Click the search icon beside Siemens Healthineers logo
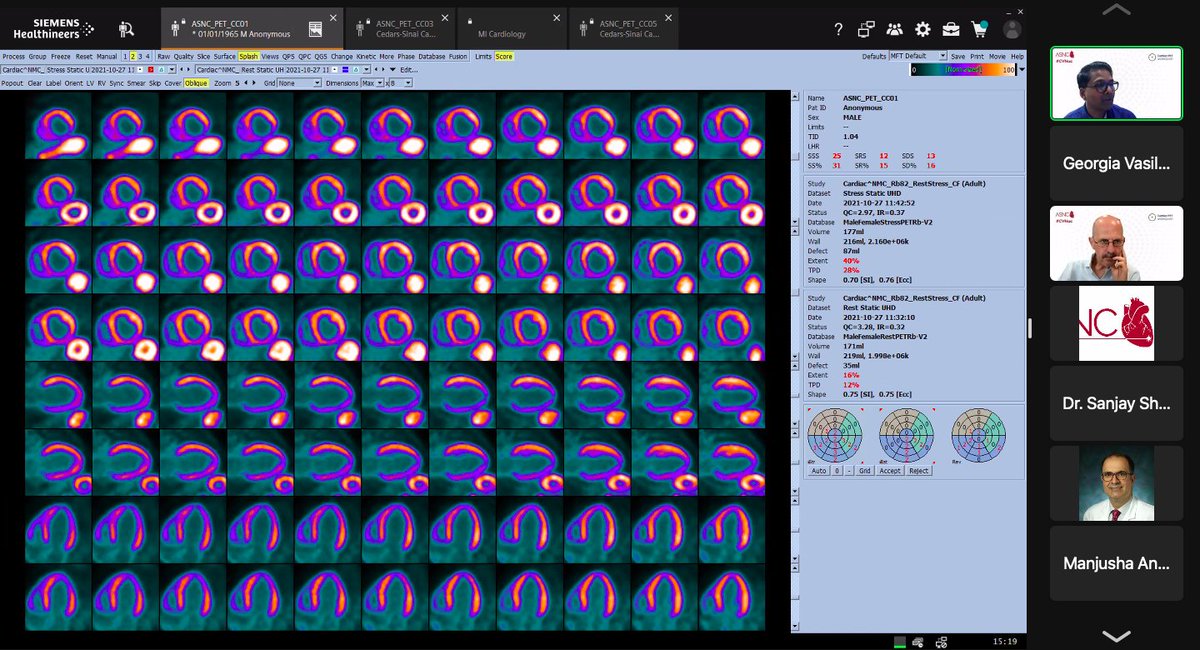The height and width of the screenshot is (650, 1200). coord(125,28)
